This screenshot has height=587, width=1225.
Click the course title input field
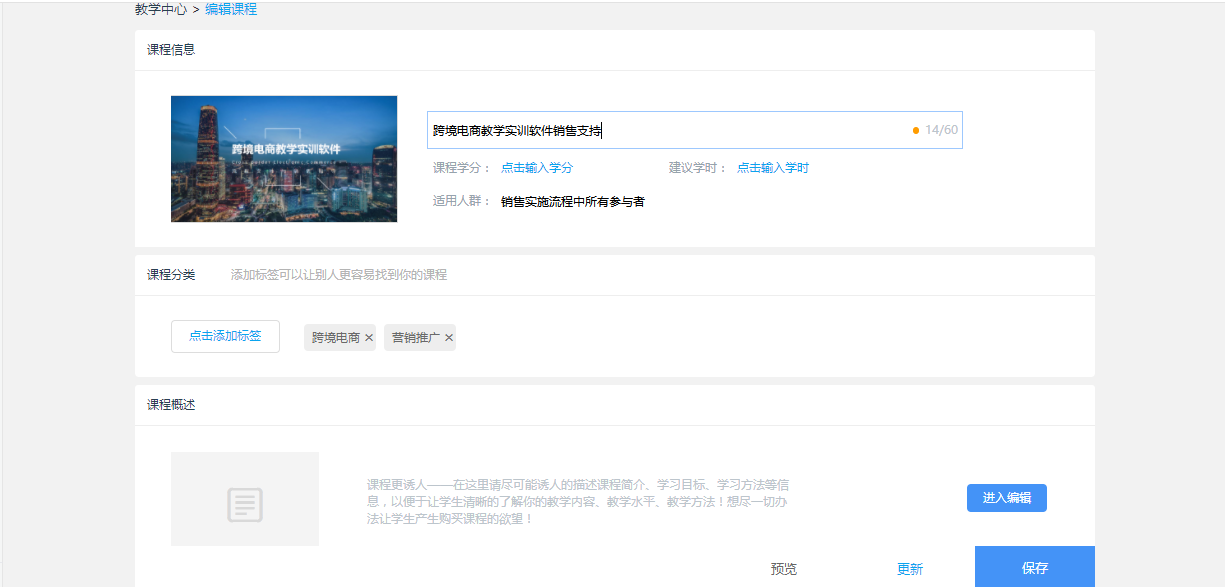(694, 130)
